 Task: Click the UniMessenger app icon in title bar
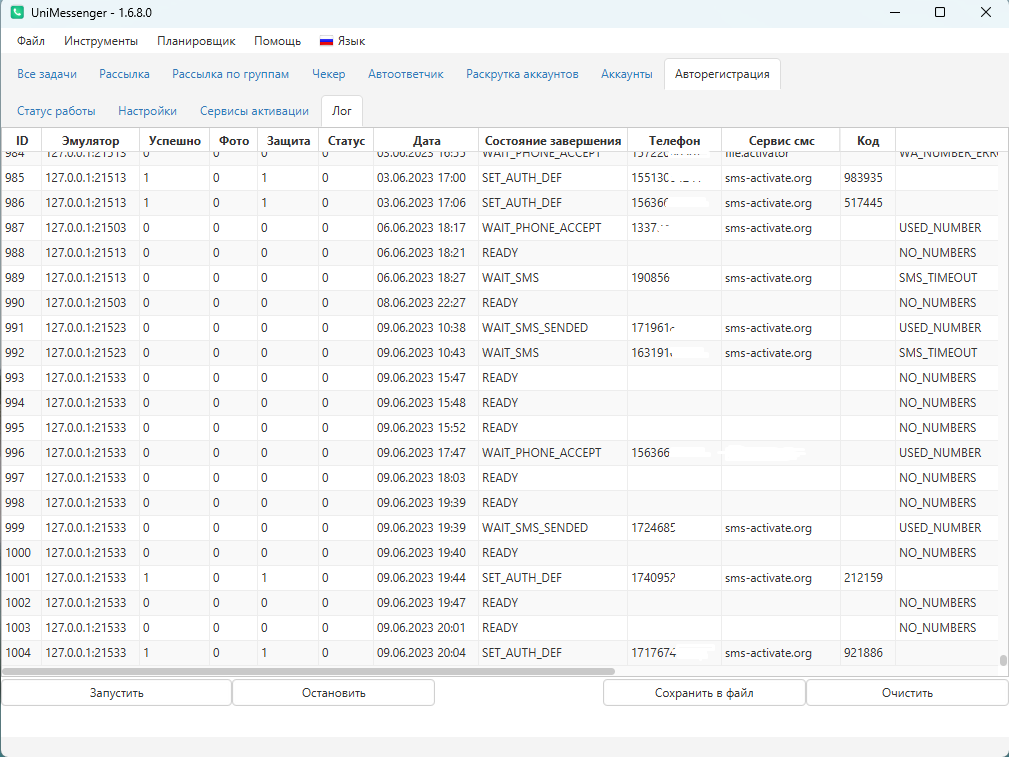(17, 13)
